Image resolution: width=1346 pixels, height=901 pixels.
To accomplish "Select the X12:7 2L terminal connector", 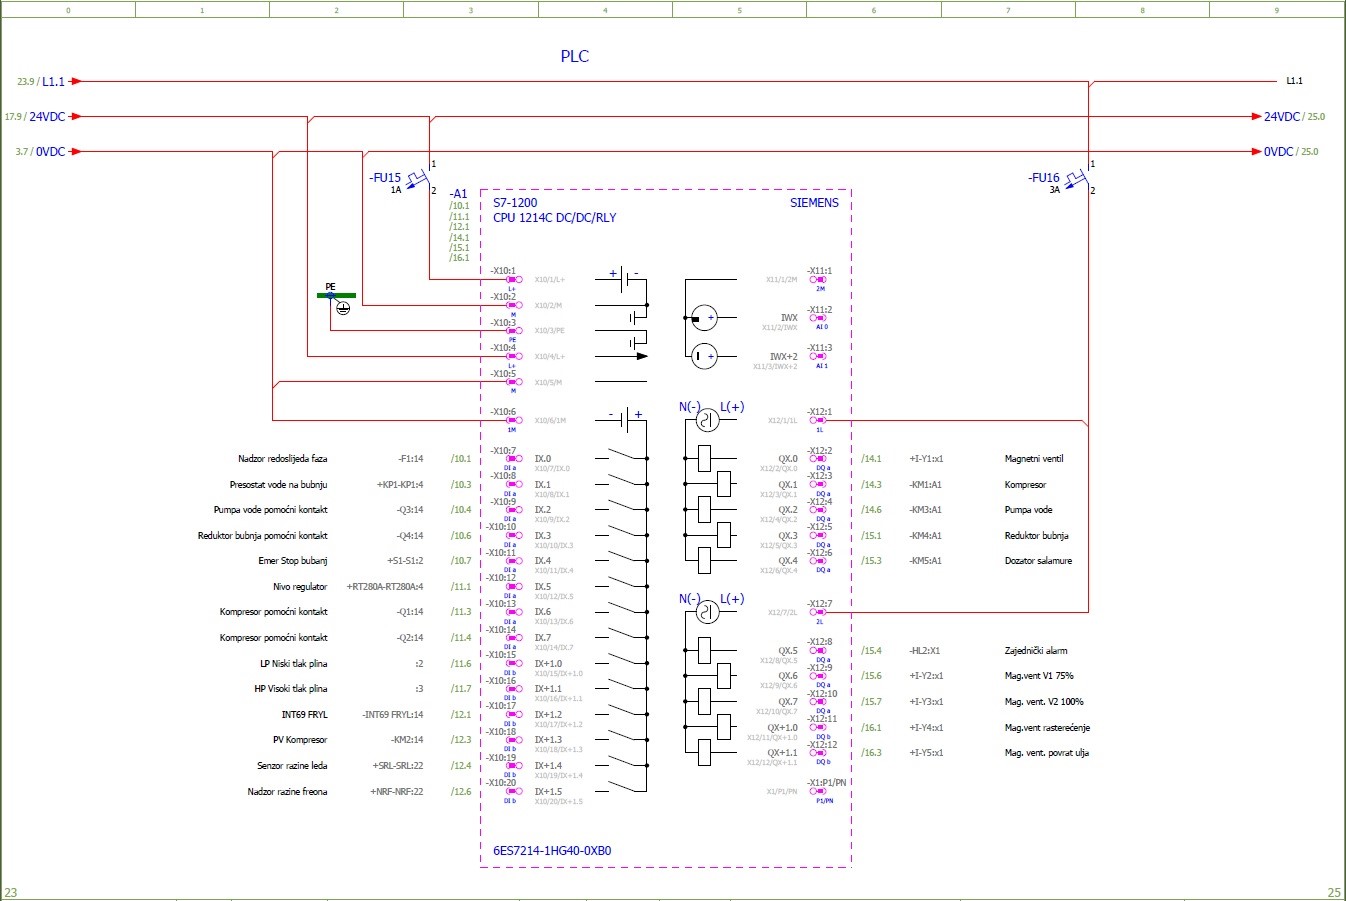I will (818, 612).
